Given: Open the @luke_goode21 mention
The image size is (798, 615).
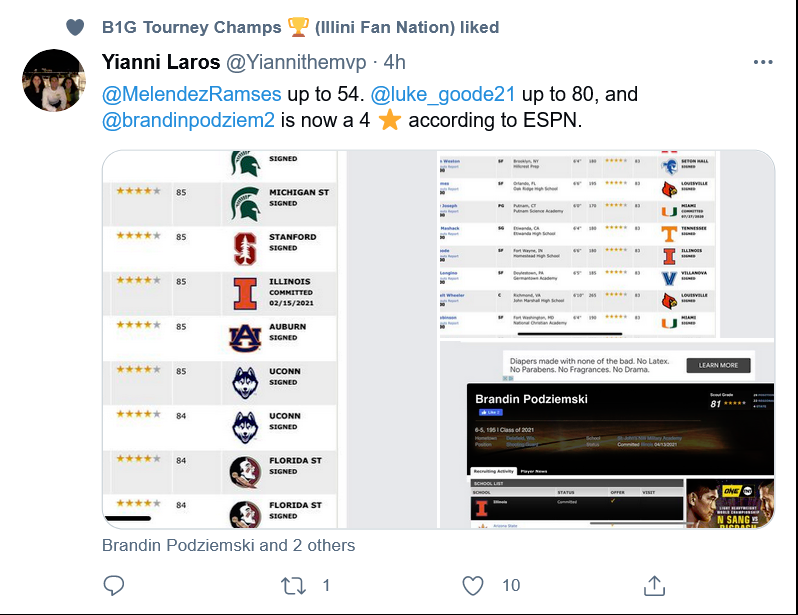Looking at the screenshot, I should (x=443, y=95).
